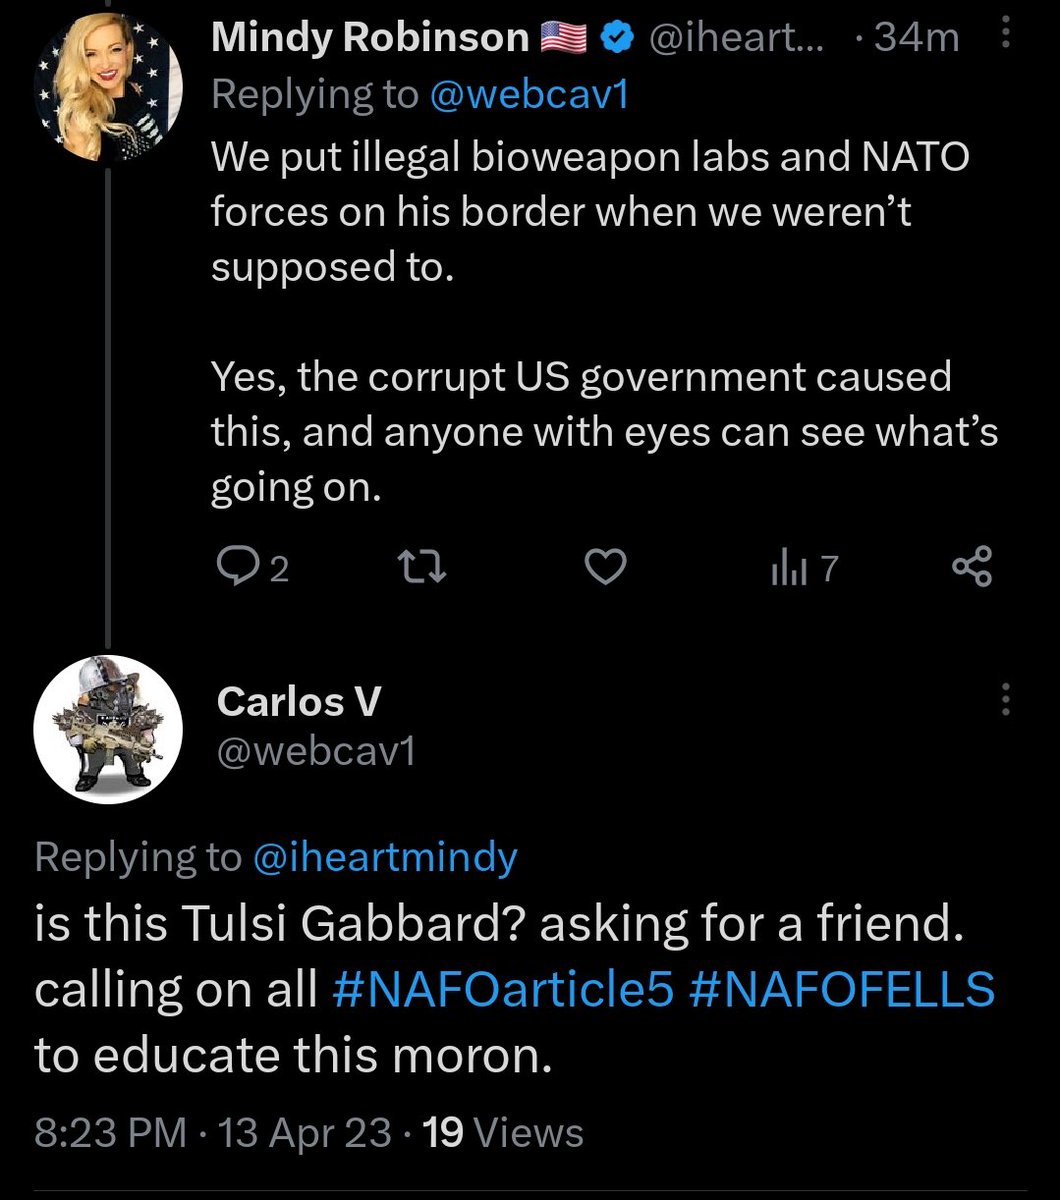
Task: Open reply icon on Mindy Robinson's tweet
Action: coord(237,568)
